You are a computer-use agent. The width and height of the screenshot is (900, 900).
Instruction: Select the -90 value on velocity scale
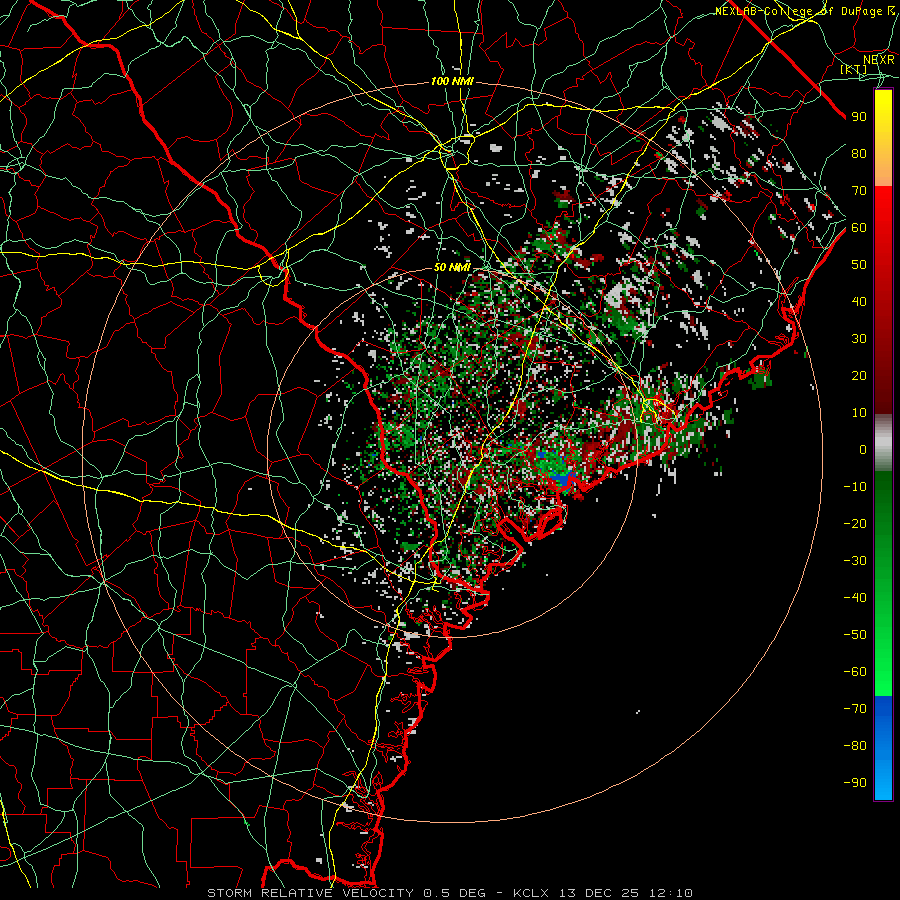coord(855,783)
